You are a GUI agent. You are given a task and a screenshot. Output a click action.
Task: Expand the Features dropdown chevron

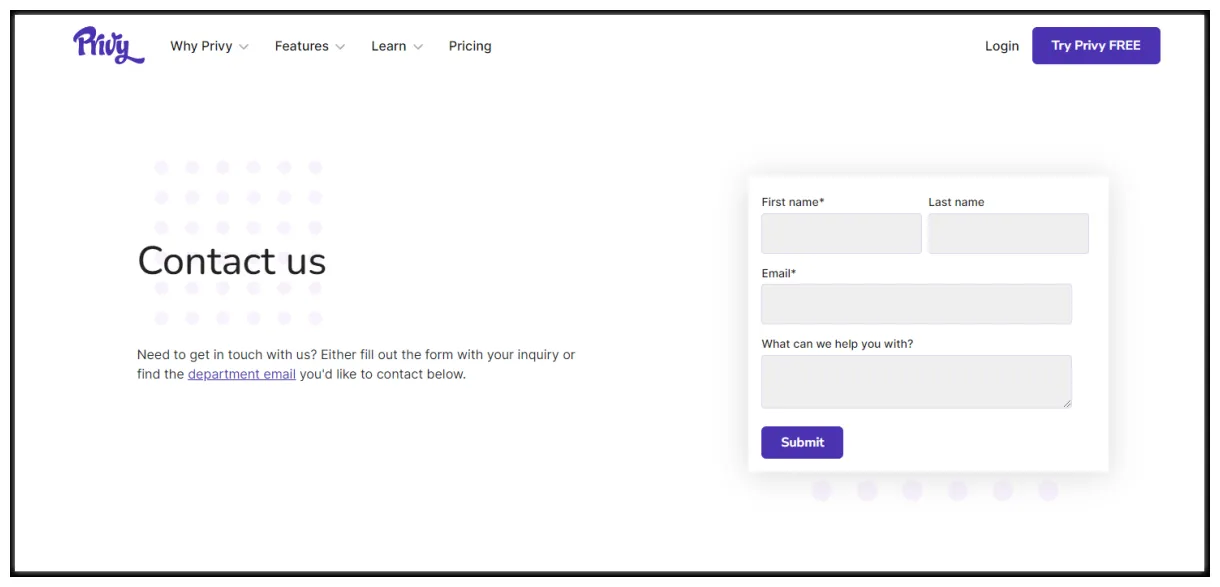(x=340, y=46)
